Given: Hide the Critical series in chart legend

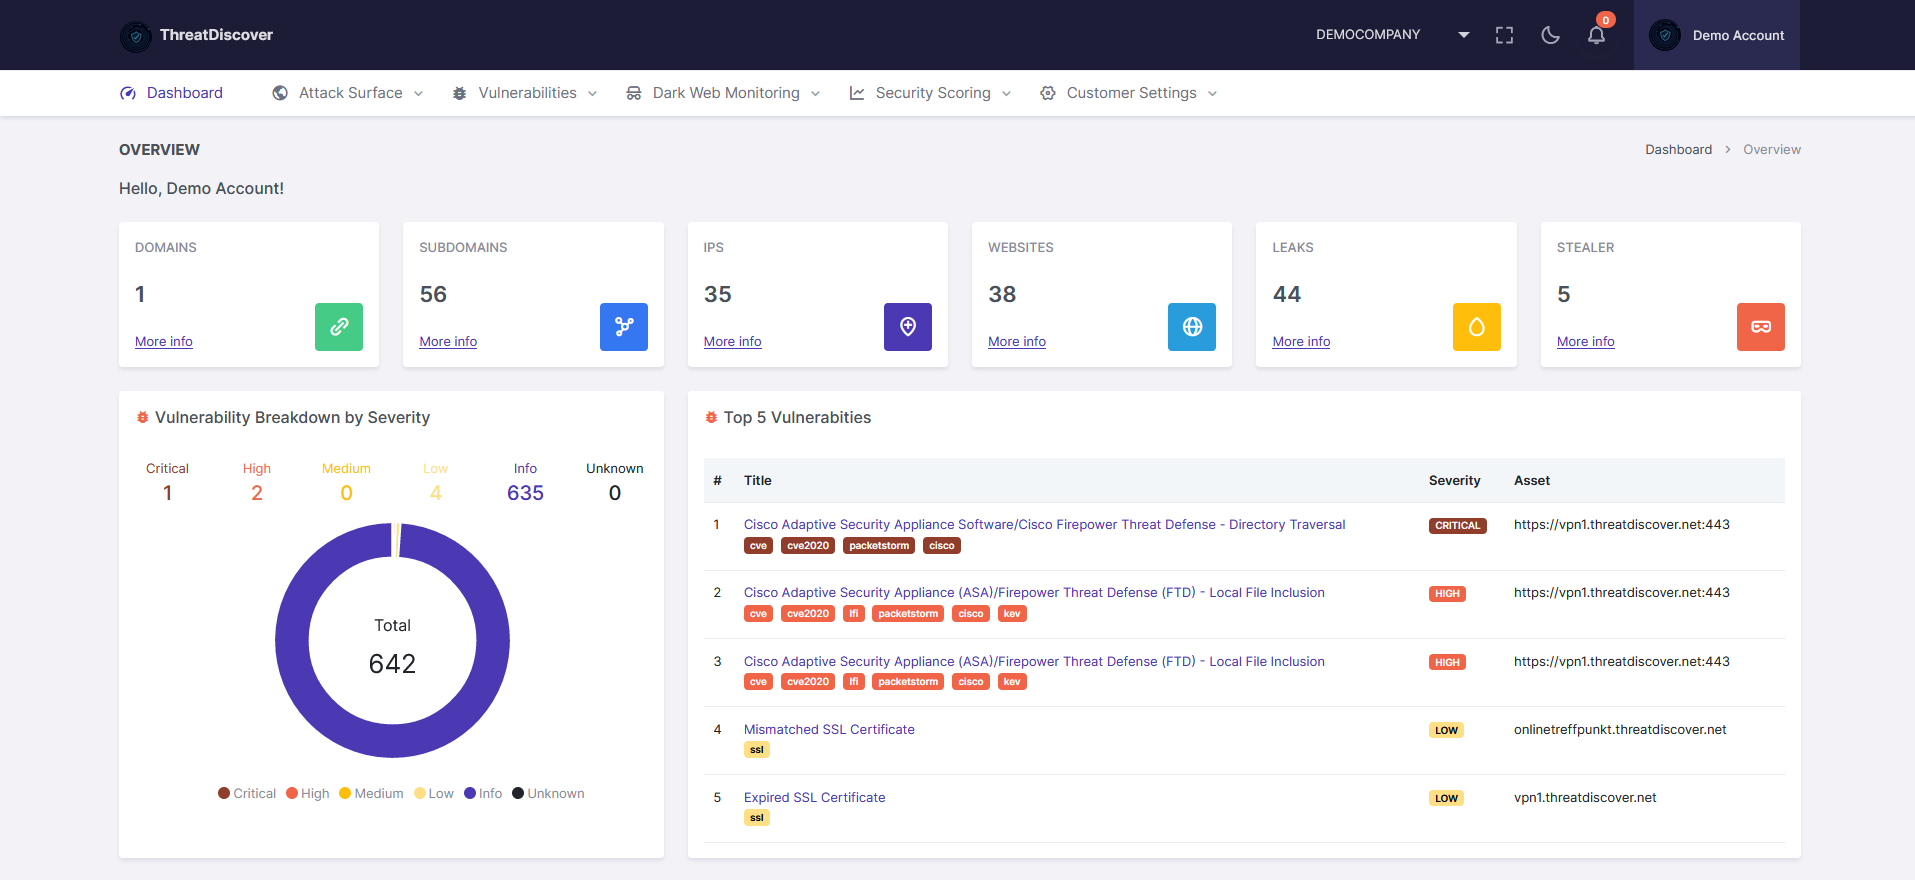Looking at the screenshot, I should point(247,793).
